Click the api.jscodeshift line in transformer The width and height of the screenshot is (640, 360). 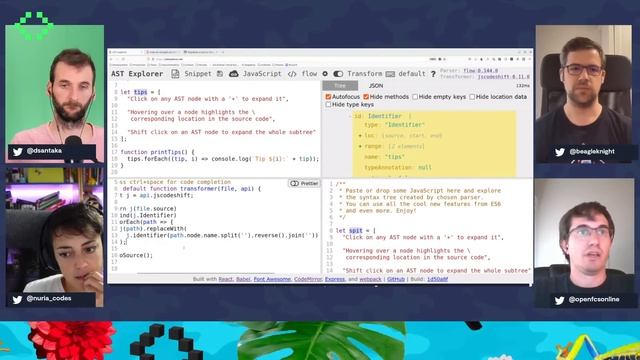click(157, 196)
